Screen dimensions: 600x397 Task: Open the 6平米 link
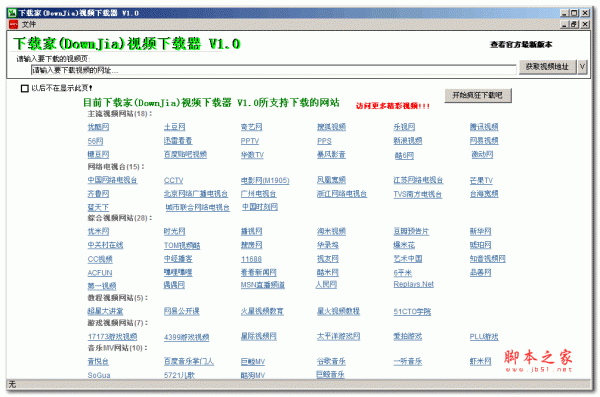click(403, 273)
